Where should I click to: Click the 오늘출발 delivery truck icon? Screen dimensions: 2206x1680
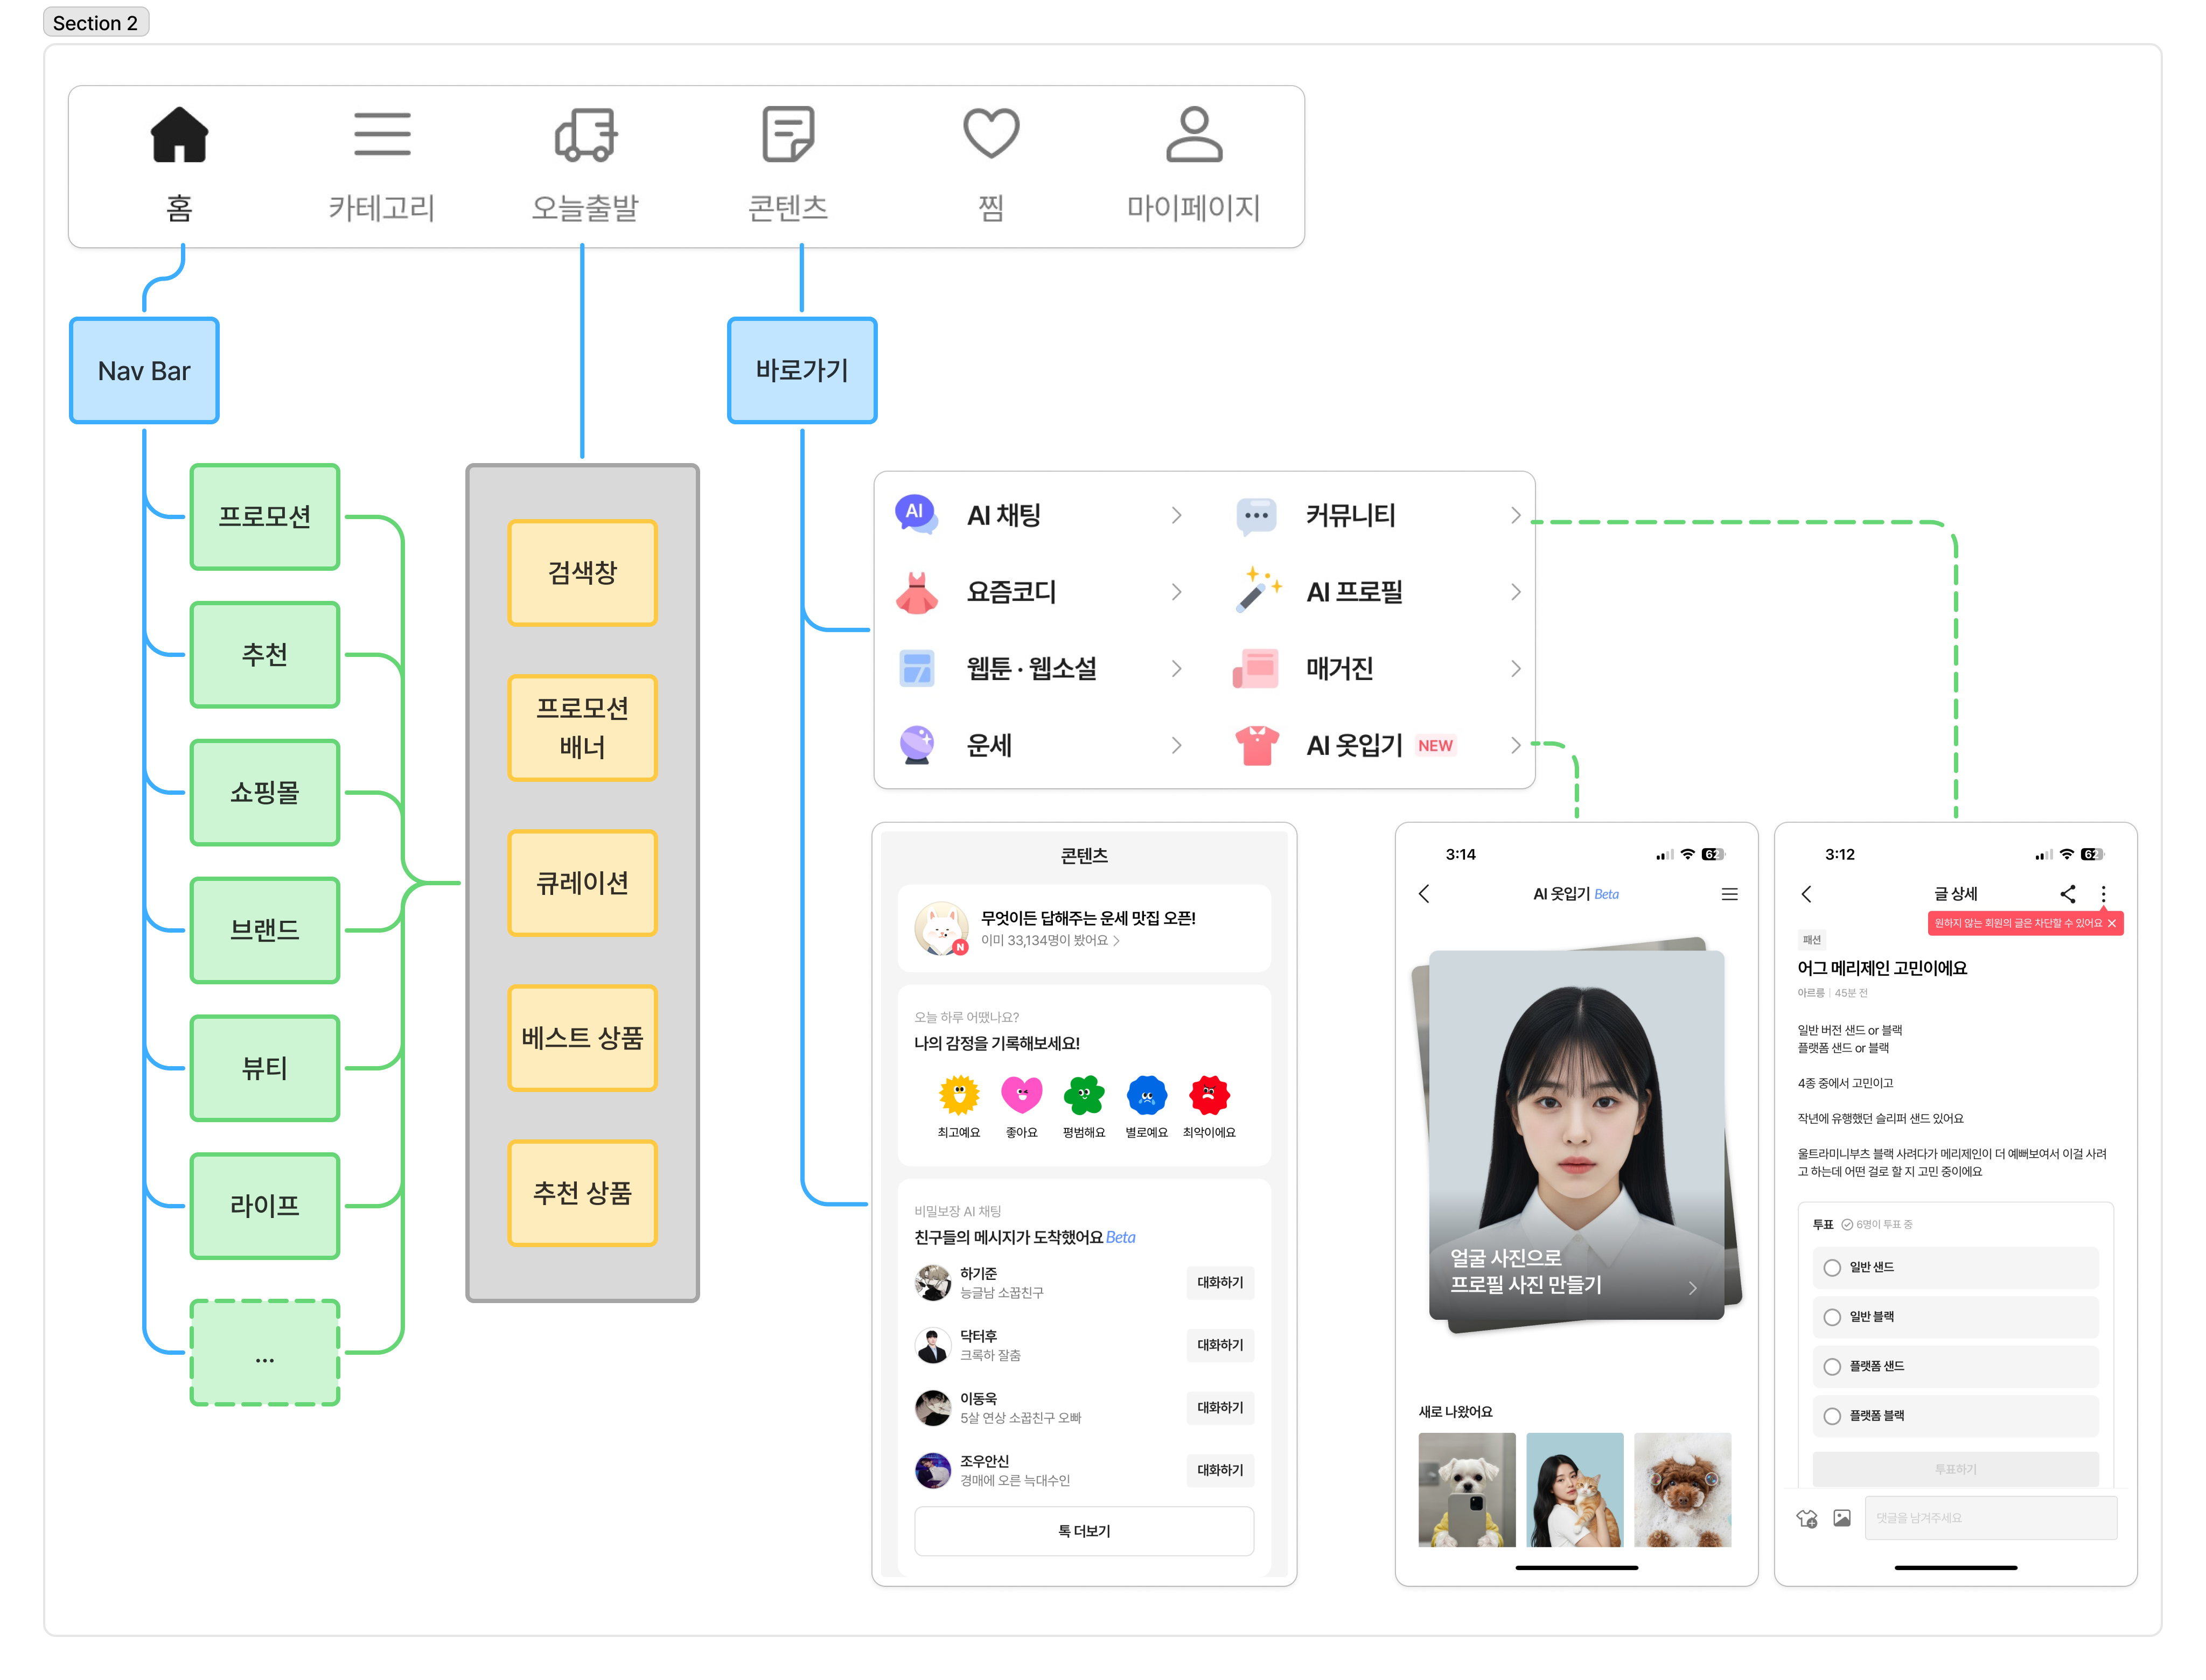(x=585, y=135)
